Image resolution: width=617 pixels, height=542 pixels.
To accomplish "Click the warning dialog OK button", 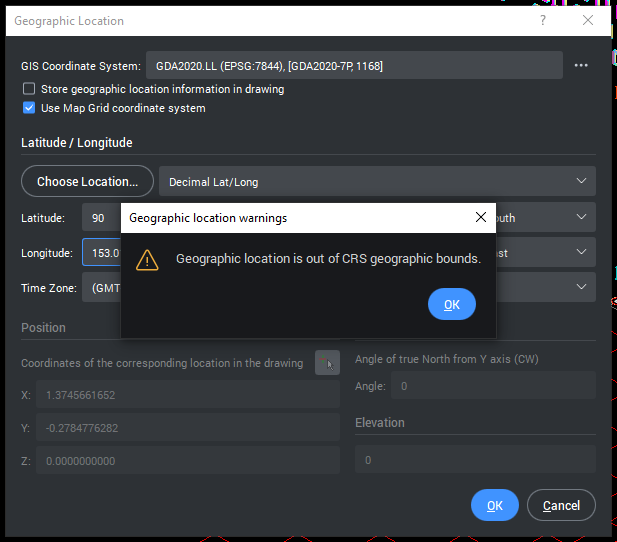I will click(x=451, y=304).
